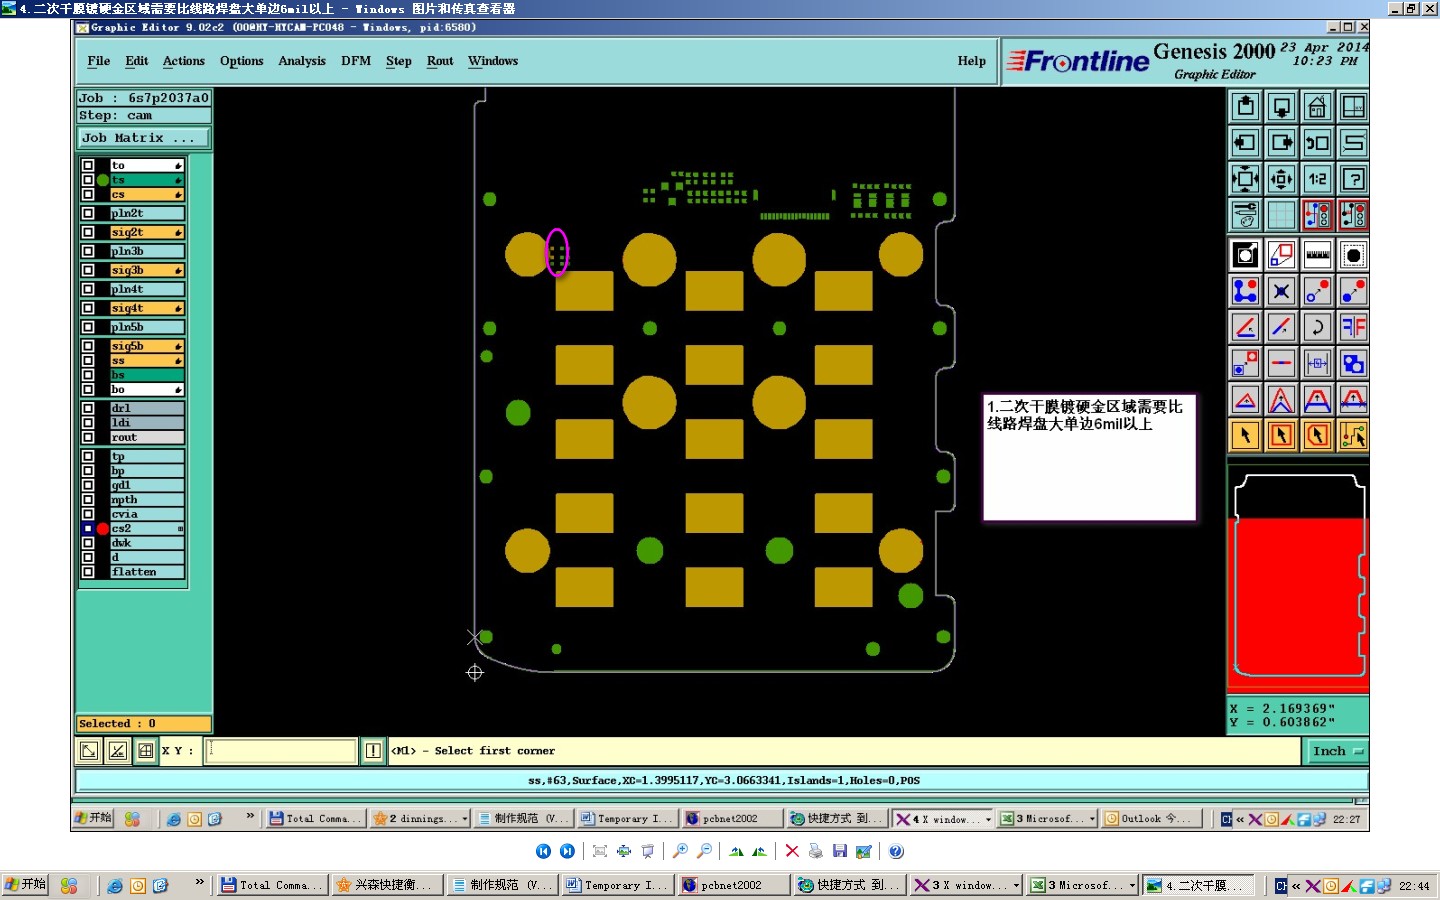Click the zoom-in four-arrows box icon
This screenshot has height=900, width=1440.
pyautogui.click(x=1245, y=179)
